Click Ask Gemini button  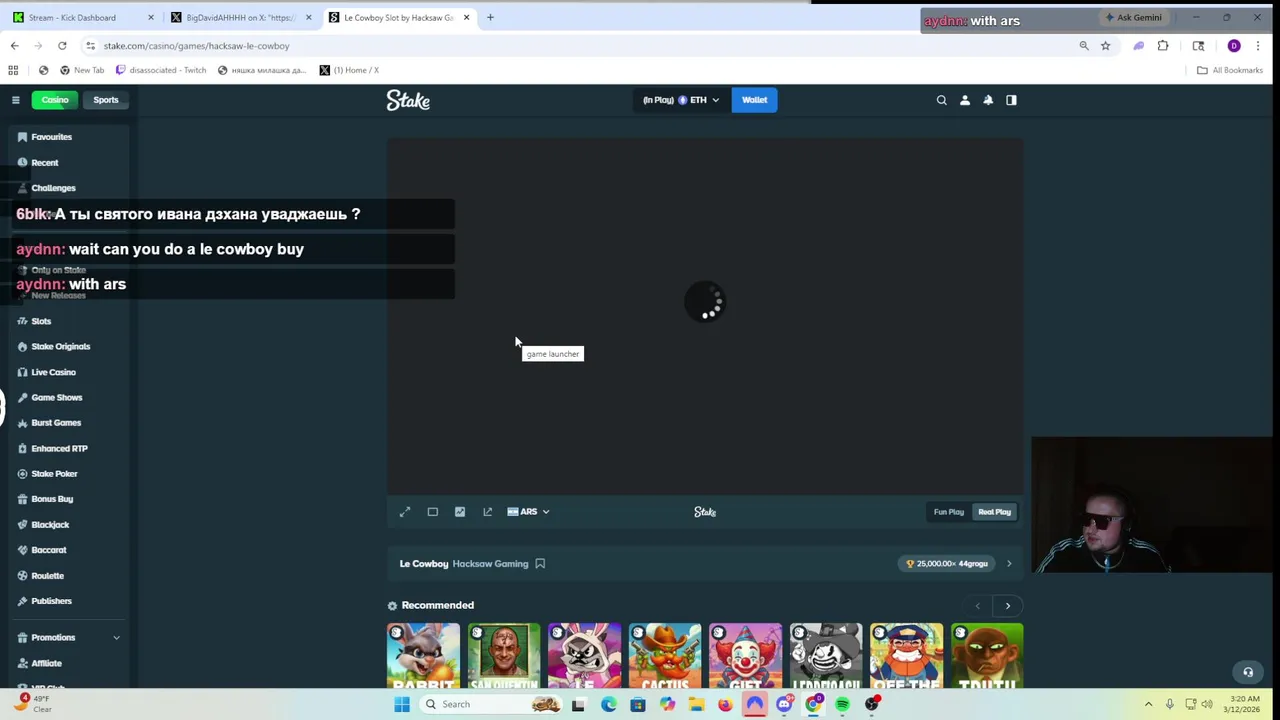pyautogui.click(x=1133, y=18)
